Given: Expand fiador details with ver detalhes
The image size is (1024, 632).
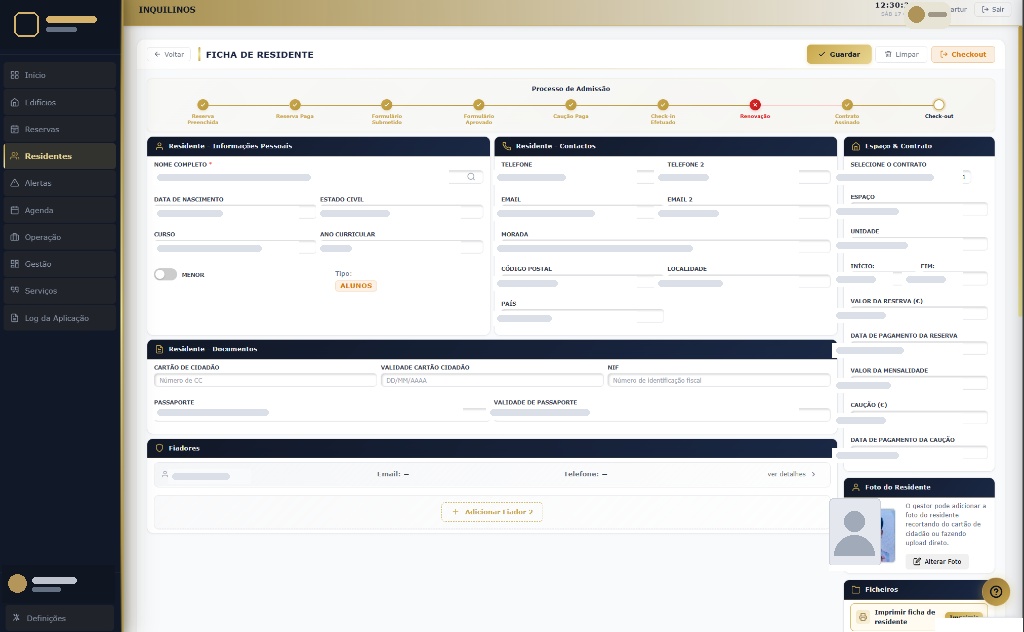Looking at the screenshot, I should pos(792,474).
